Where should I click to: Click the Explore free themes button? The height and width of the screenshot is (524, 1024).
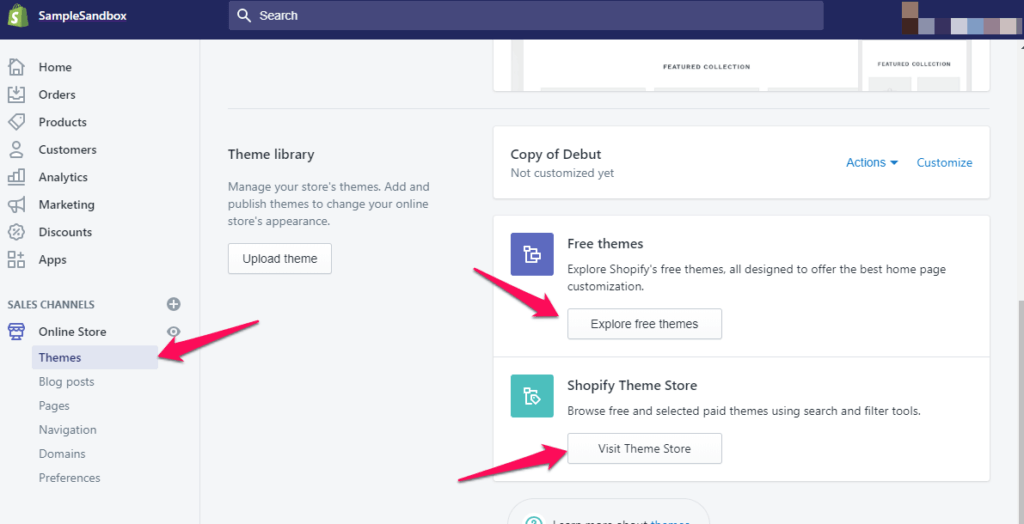point(644,324)
